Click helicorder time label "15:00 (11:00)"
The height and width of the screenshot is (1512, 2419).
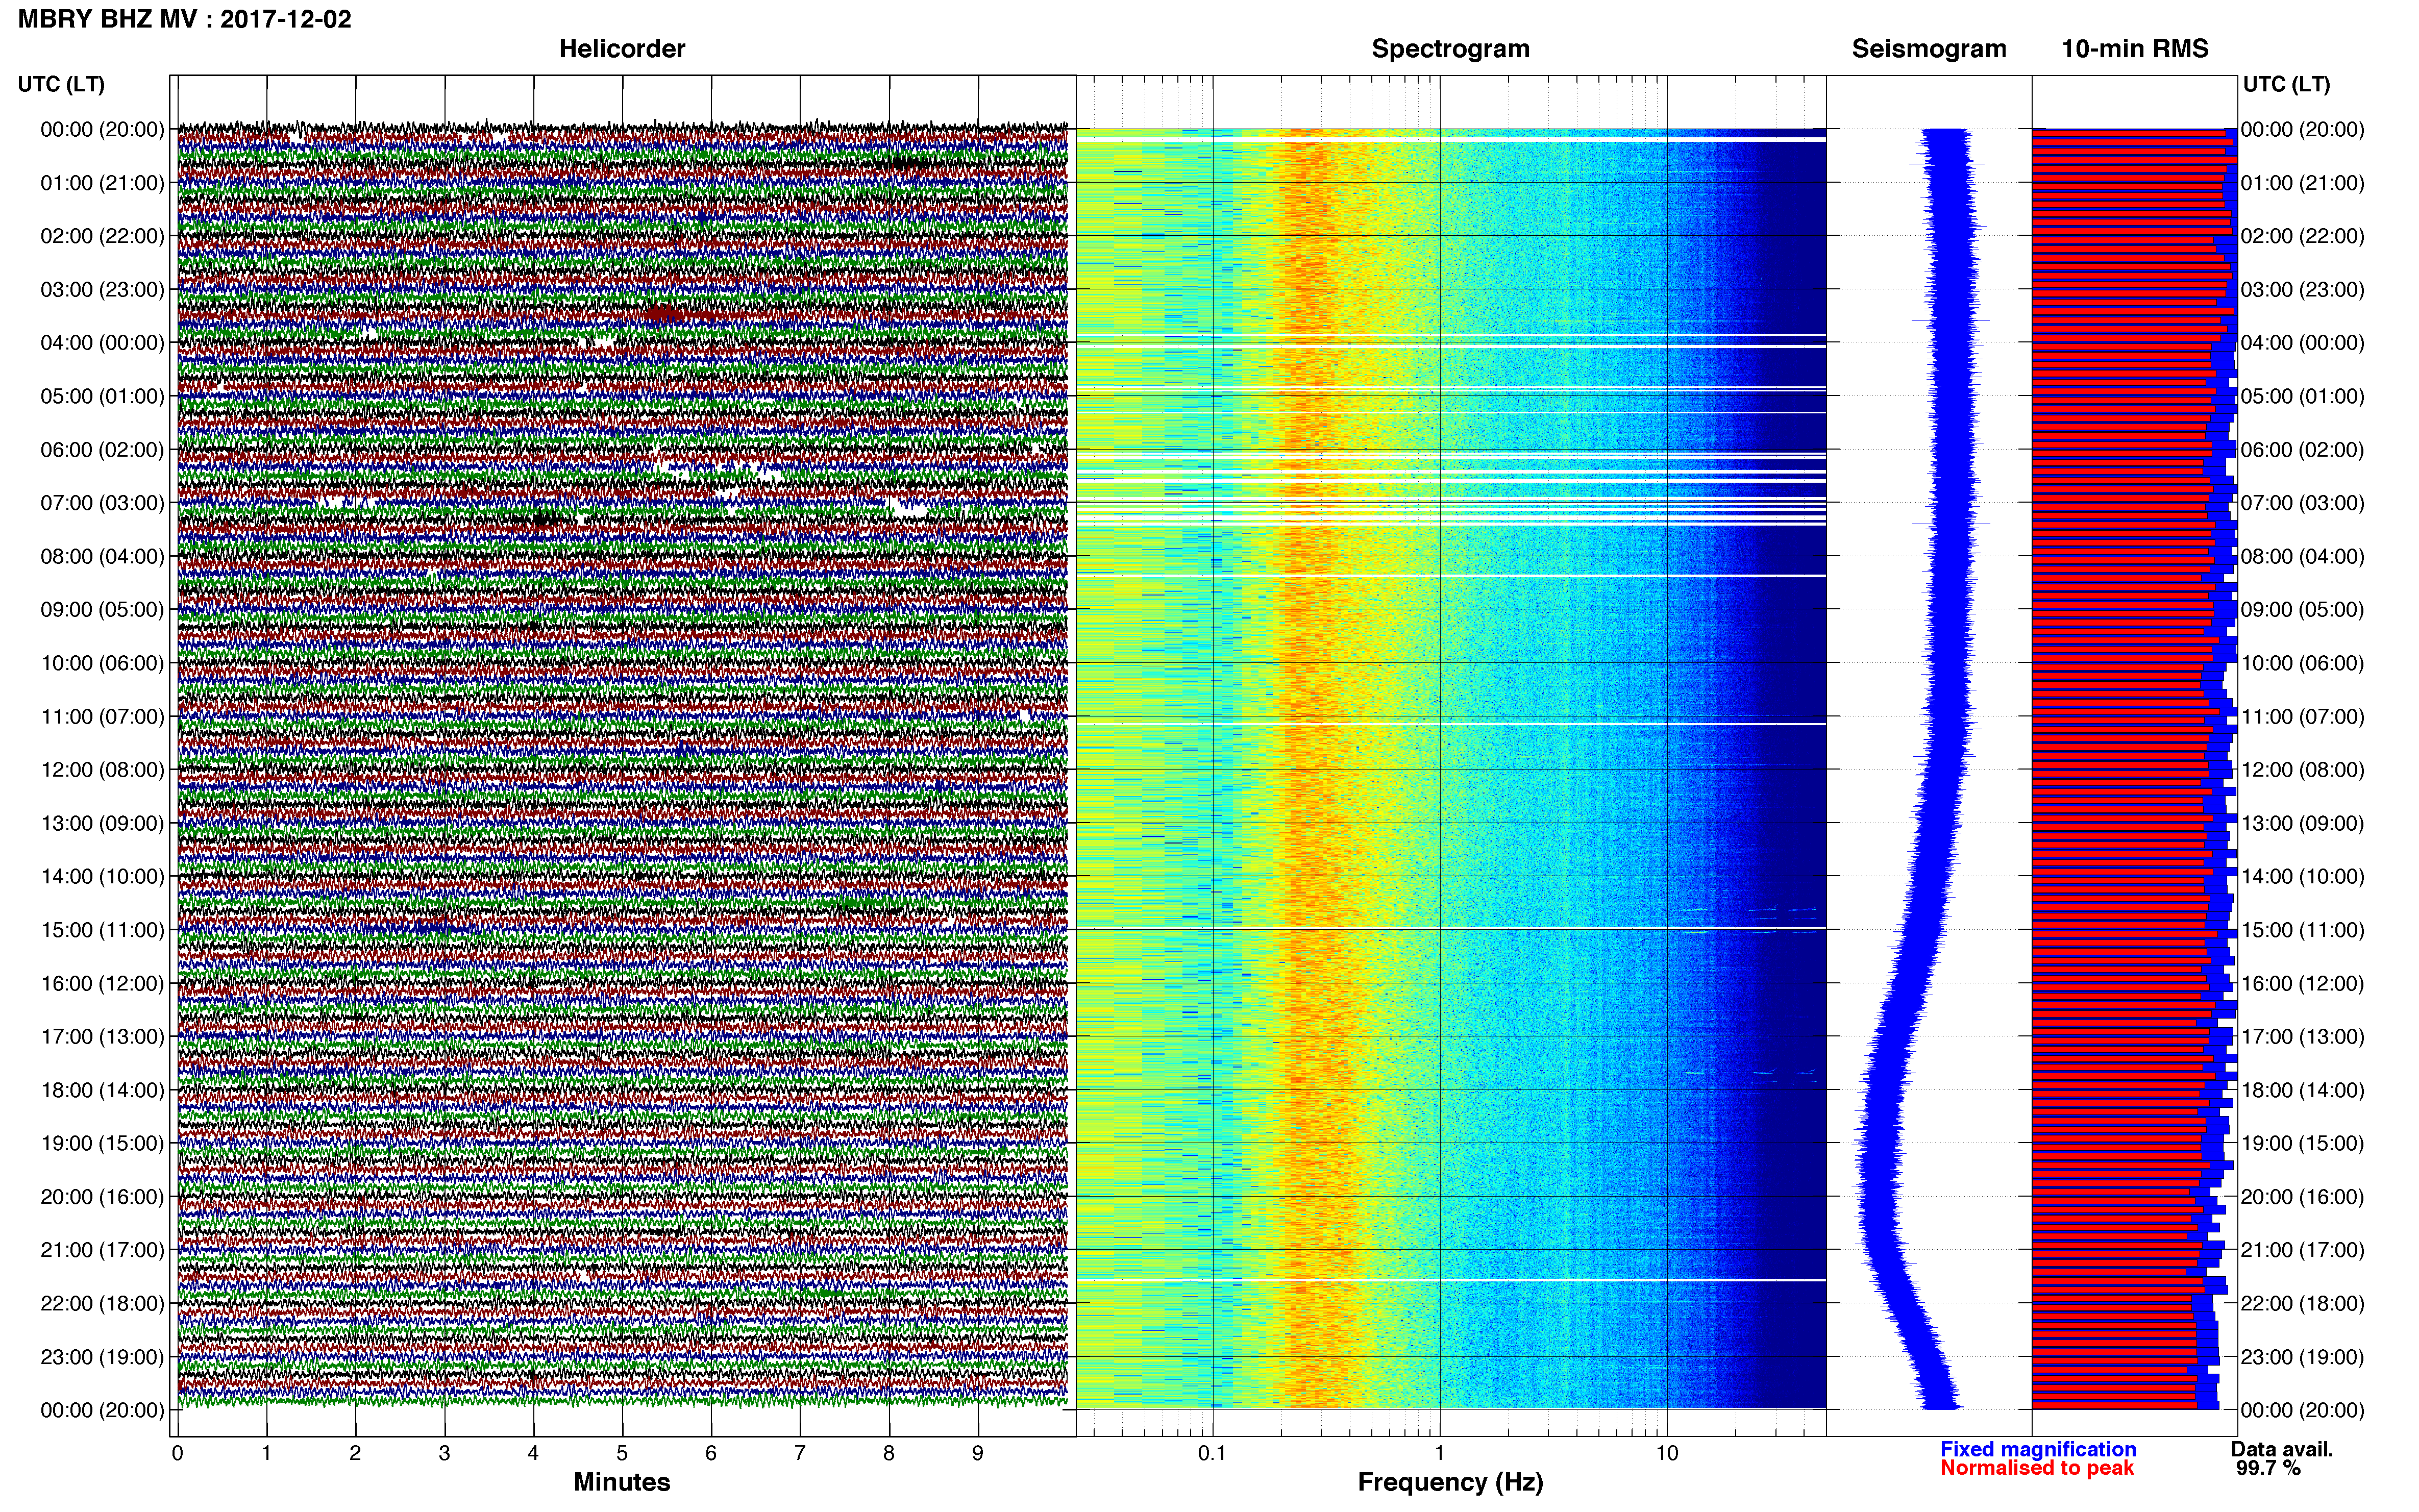pyautogui.click(x=102, y=930)
